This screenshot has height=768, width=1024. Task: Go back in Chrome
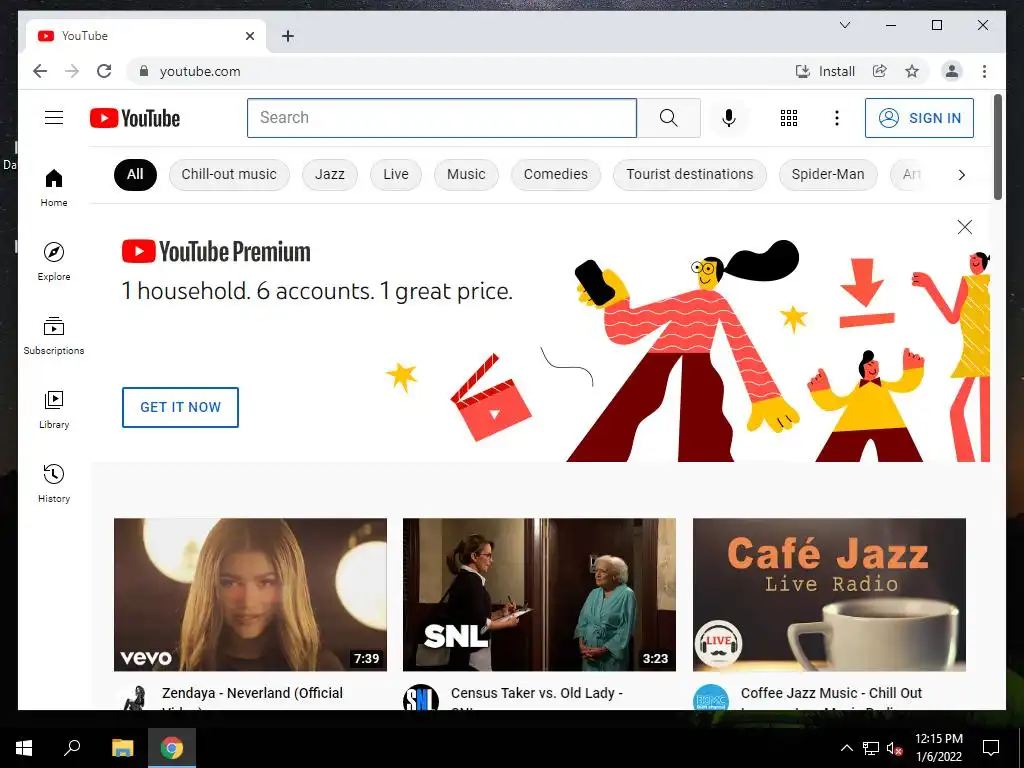[40, 71]
